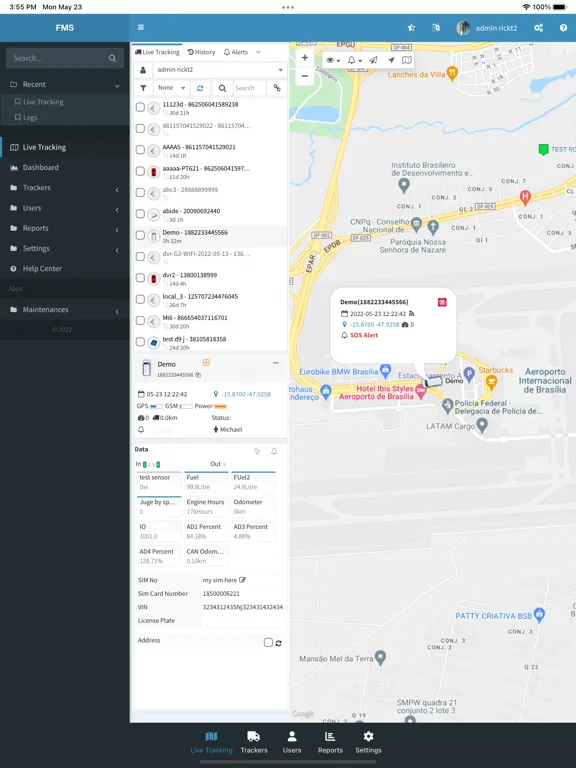Viewport: 576px width, 768px height.
Task: Click the filter funnel icon
Action: pos(143,88)
